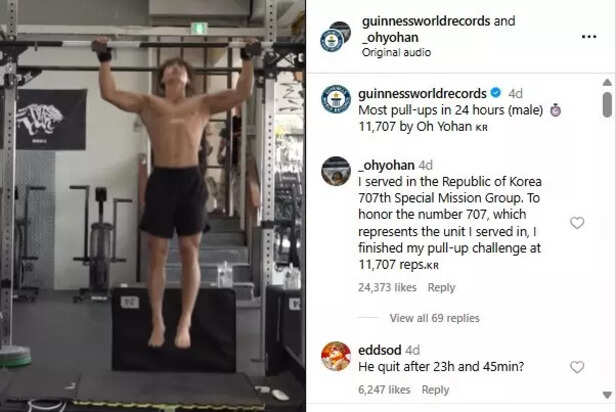View the 6,247 likes on eddsod comment

pyautogui.click(x=384, y=390)
